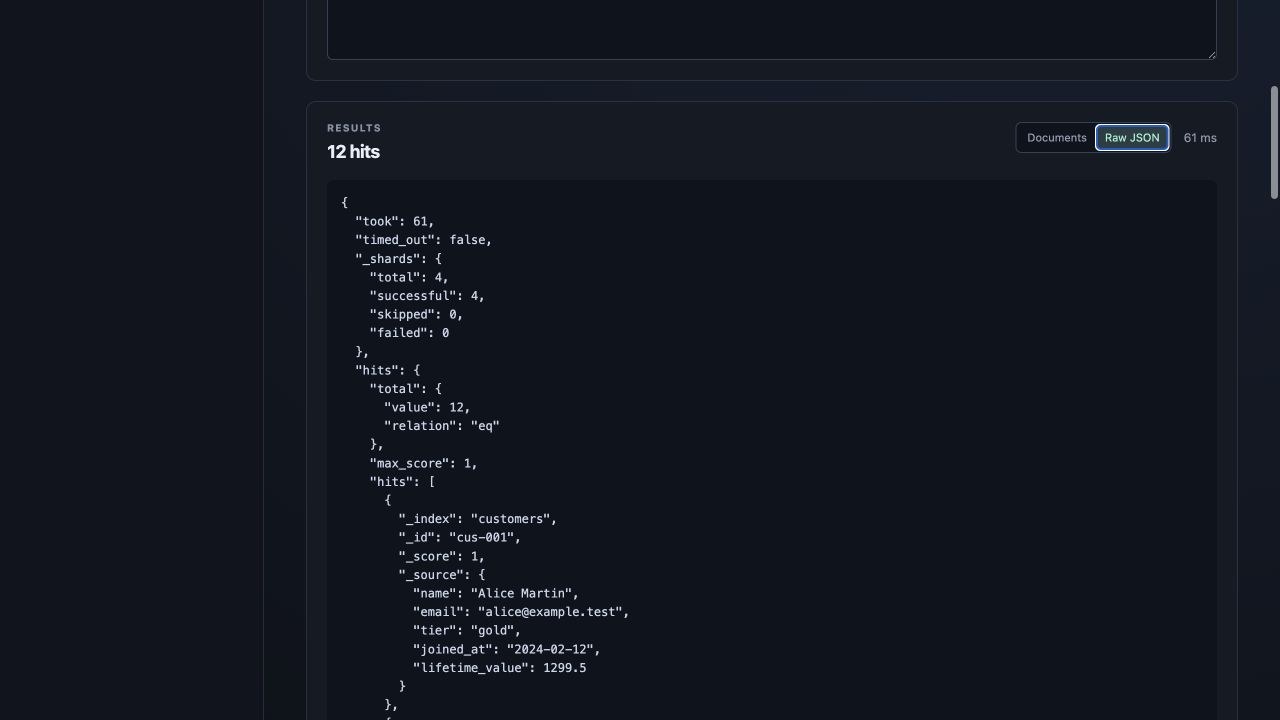Click the "successful": 4 line
The image size is (1280, 720).
tap(427, 296)
